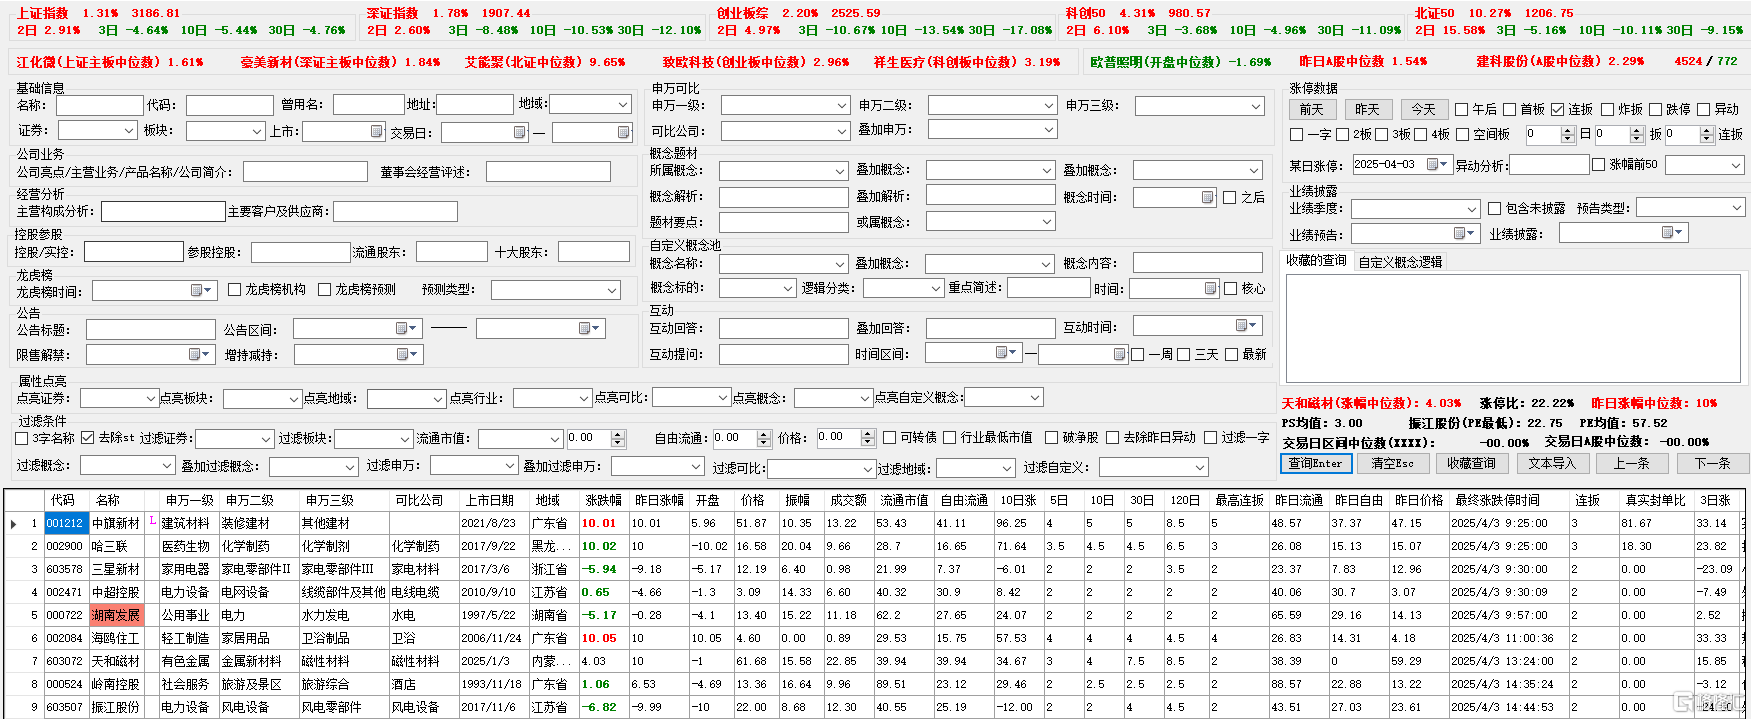This screenshot has width=1751, height=719.
Task: Click spinner arrows before final 连板 label
Action: [x=1706, y=134]
